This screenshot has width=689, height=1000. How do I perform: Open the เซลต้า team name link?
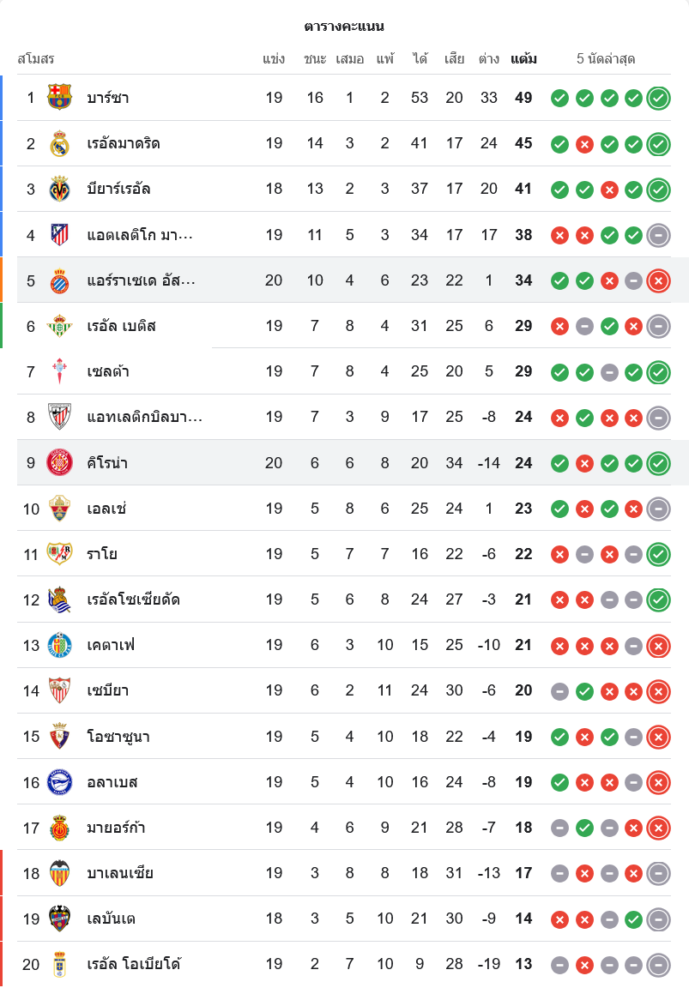pyautogui.click(x=108, y=372)
